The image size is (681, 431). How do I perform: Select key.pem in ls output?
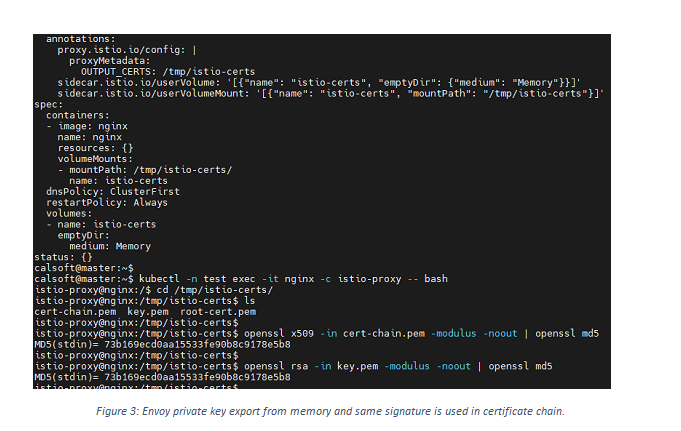pos(148,312)
